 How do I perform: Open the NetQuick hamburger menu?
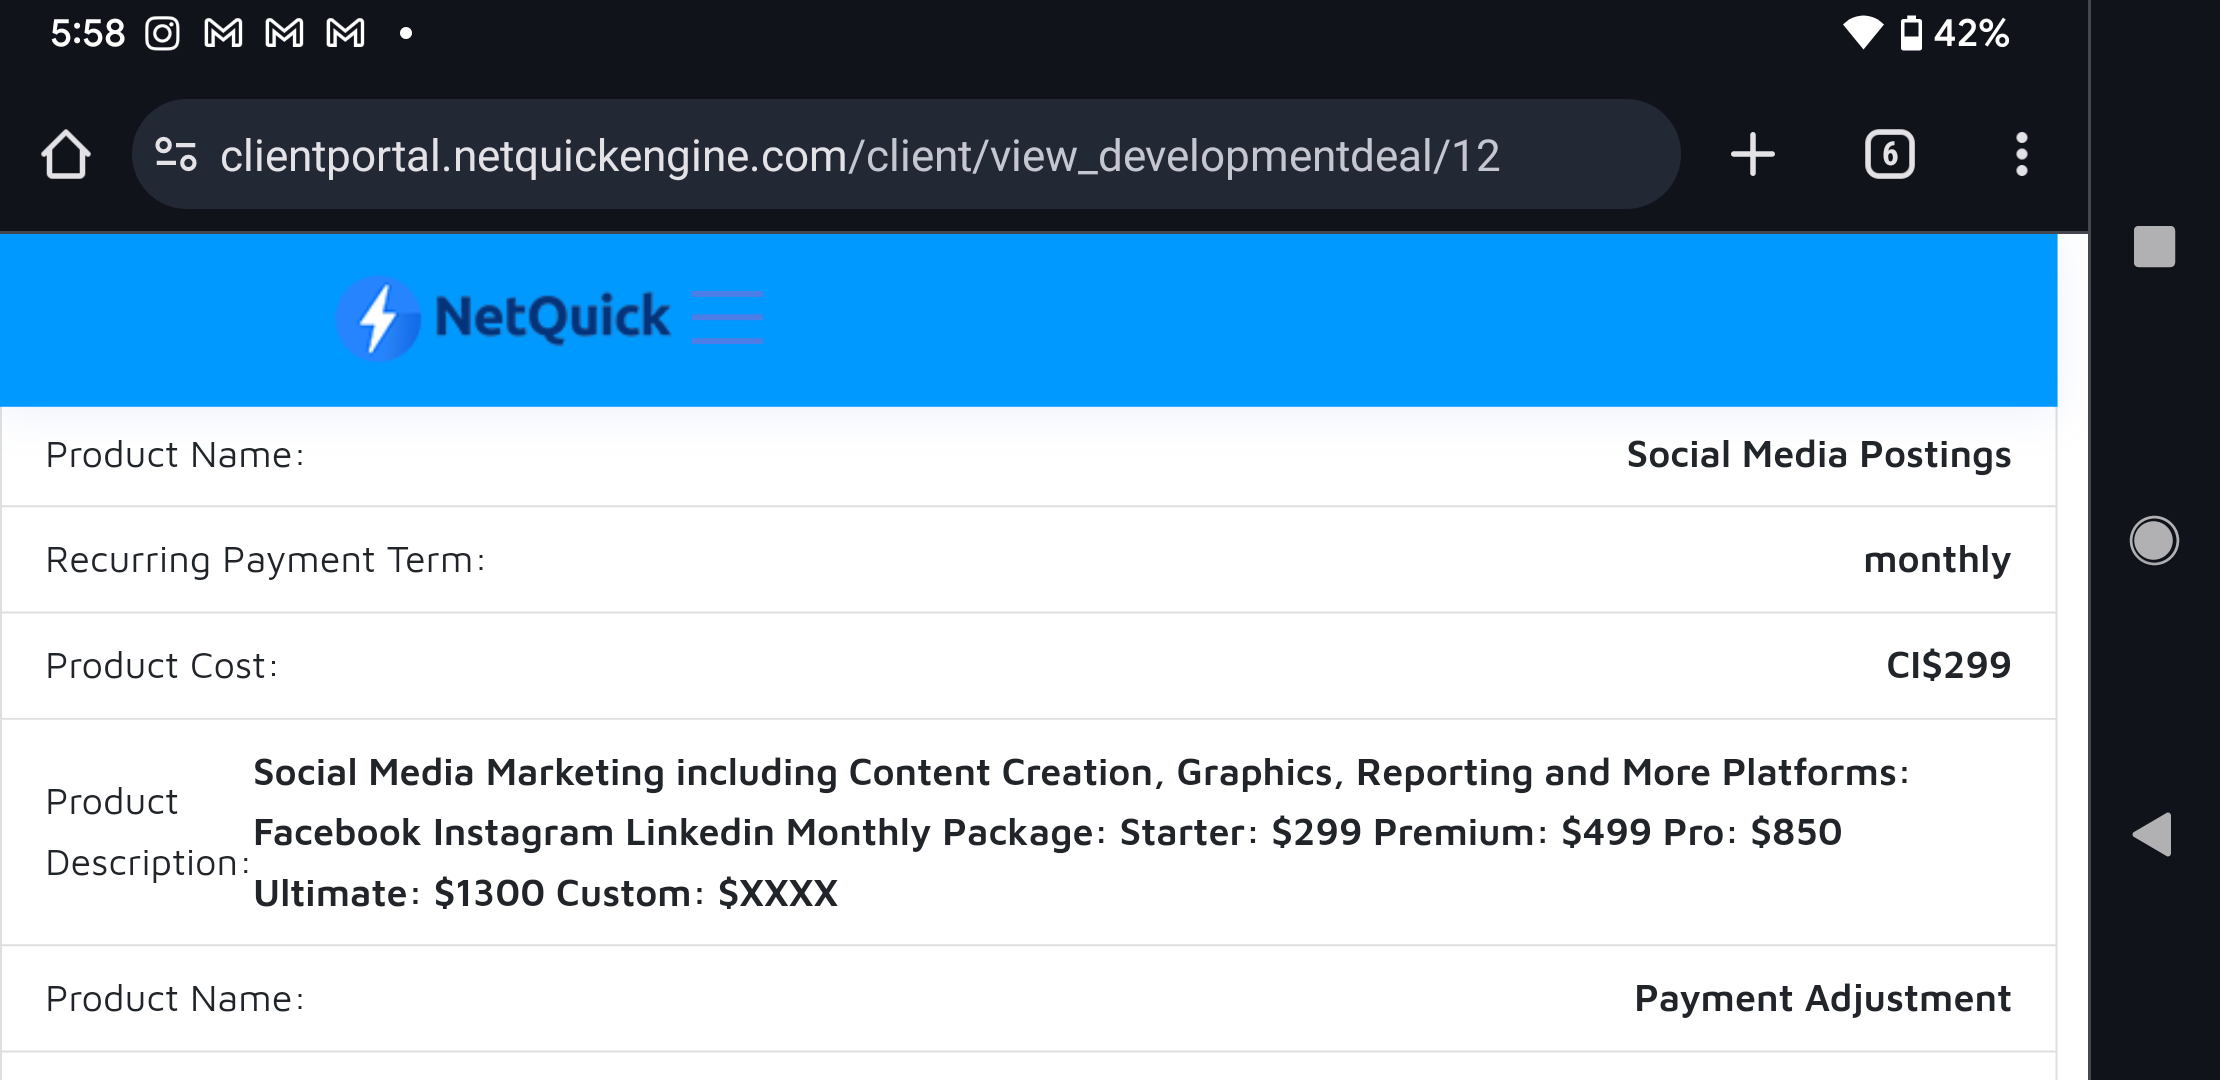coord(727,318)
